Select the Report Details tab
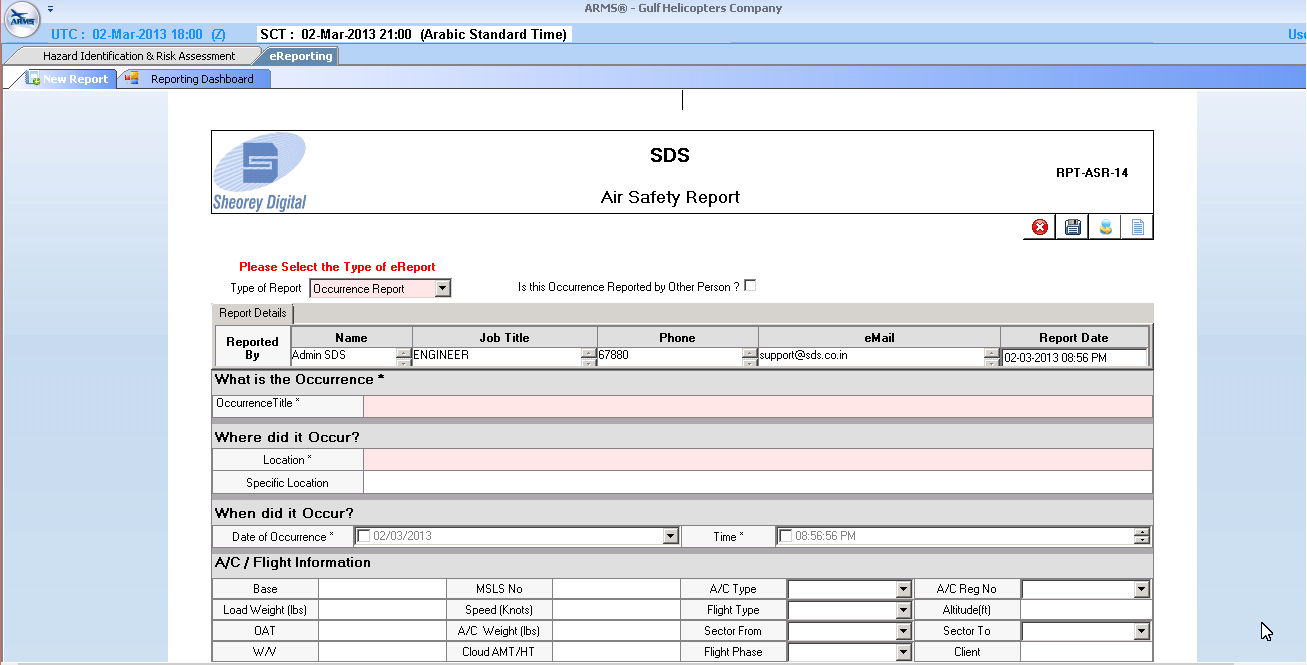The height and width of the screenshot is (665, 1307). tap(253, 313)
